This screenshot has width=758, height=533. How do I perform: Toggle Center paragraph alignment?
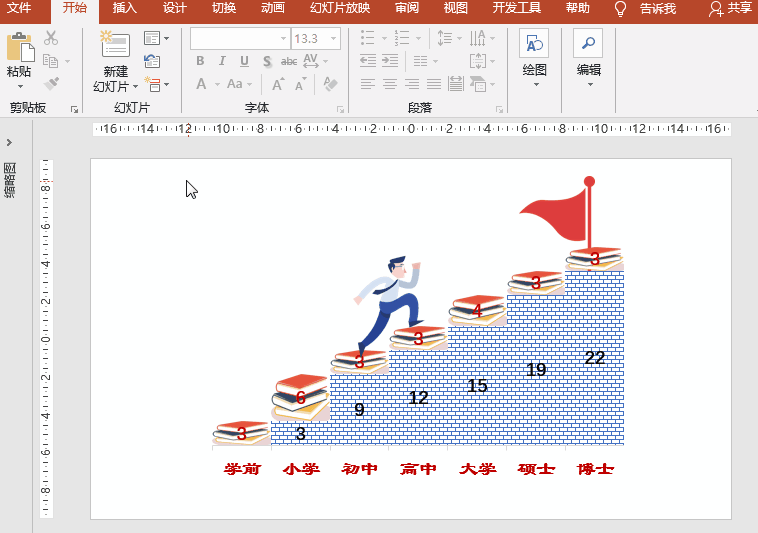point(390,84)
